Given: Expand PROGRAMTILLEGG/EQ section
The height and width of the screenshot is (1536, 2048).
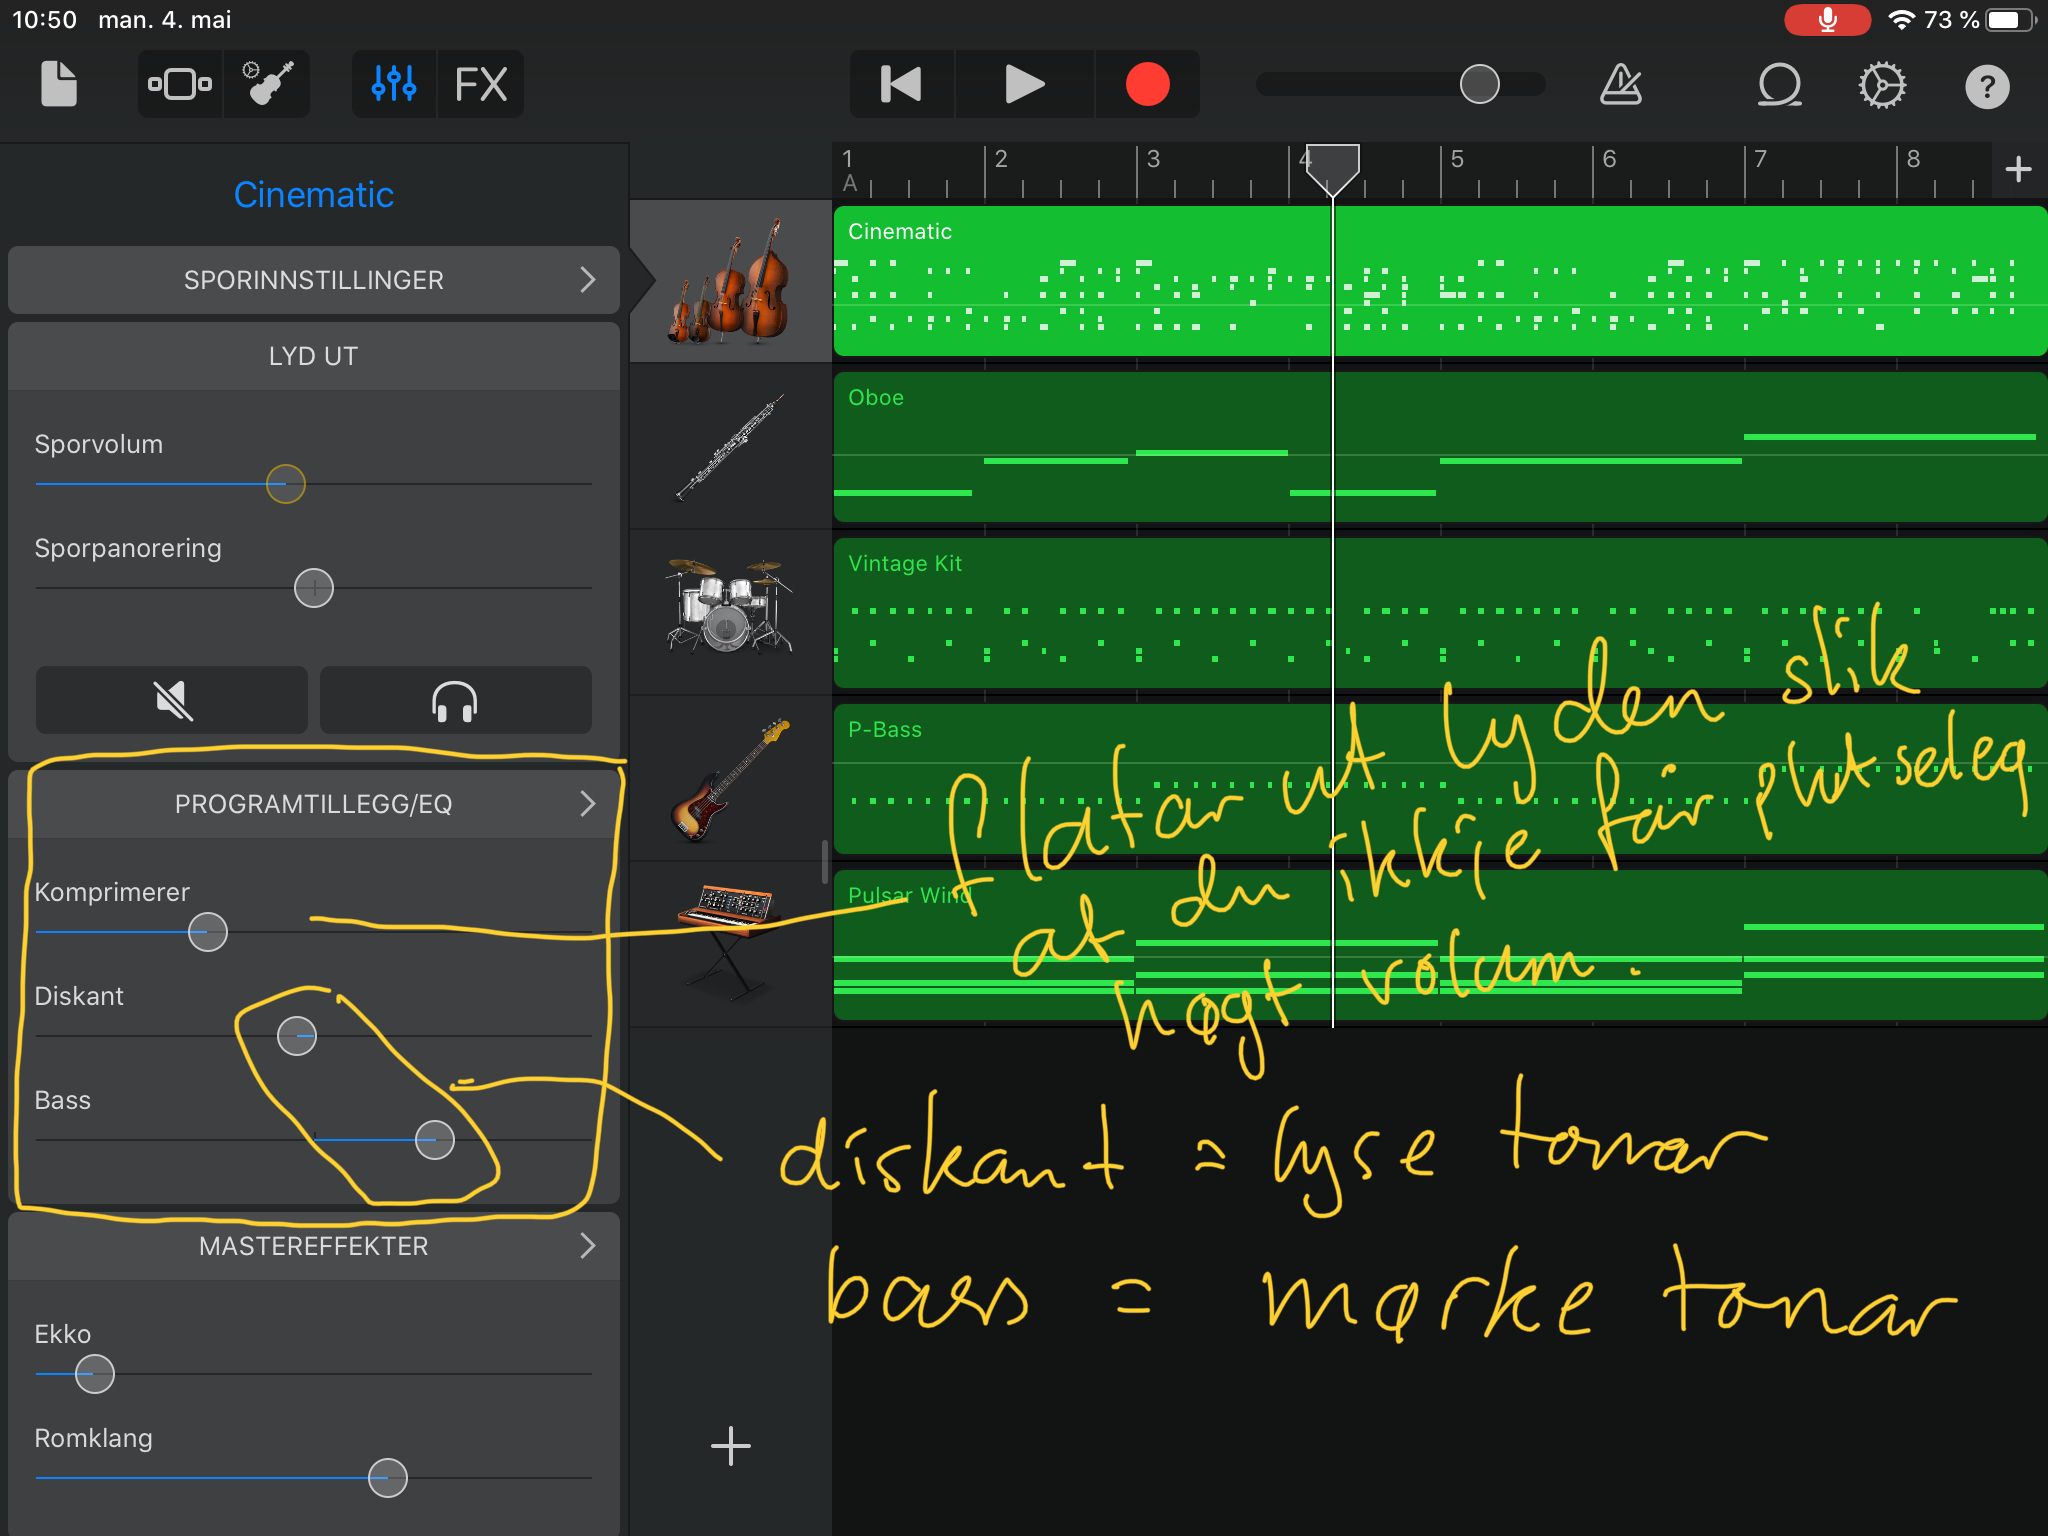Looking at the screenshot, I should (313, 804).
